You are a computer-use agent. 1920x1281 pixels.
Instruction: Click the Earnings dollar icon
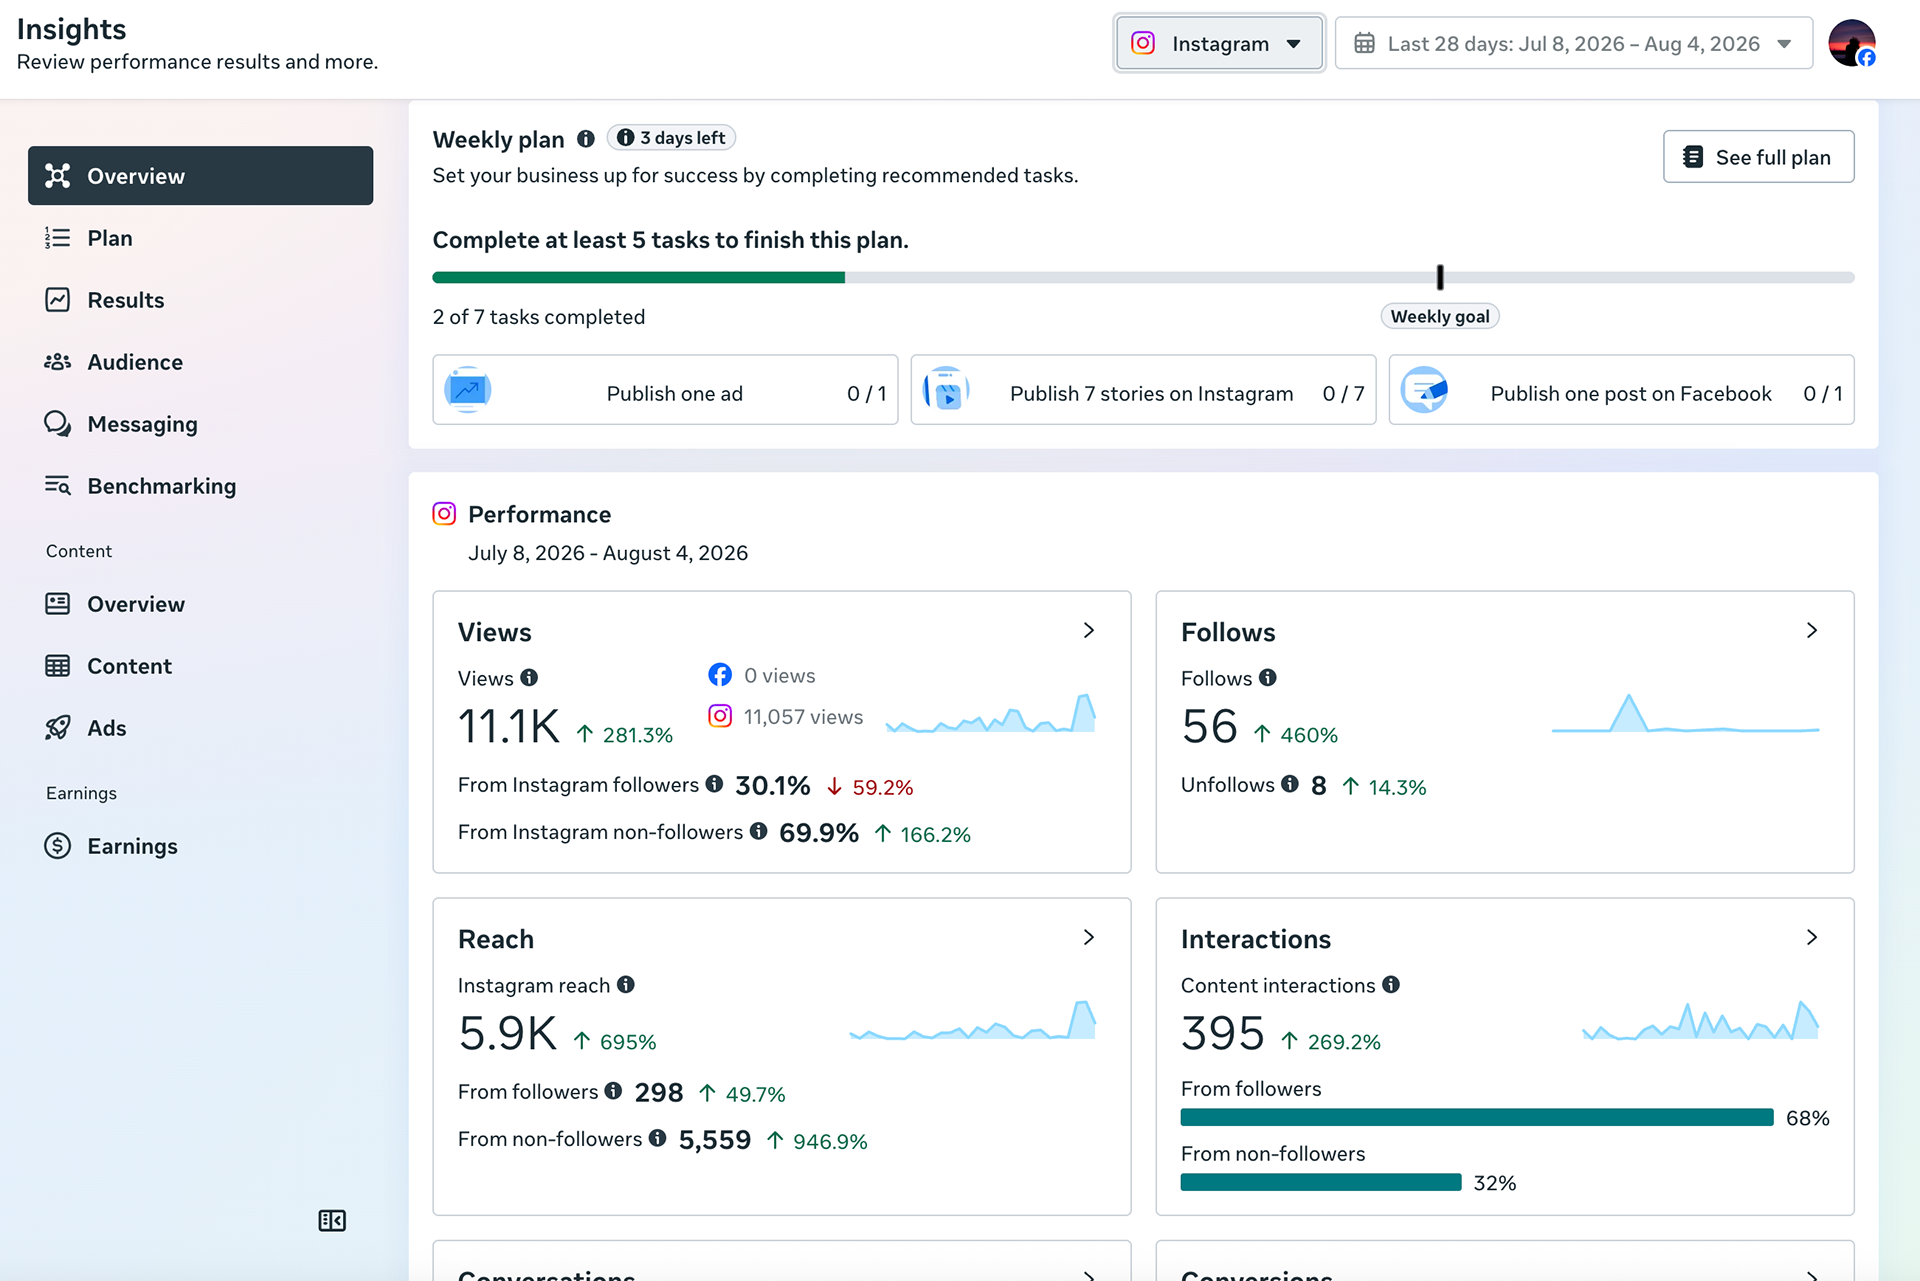coord(58,846)
